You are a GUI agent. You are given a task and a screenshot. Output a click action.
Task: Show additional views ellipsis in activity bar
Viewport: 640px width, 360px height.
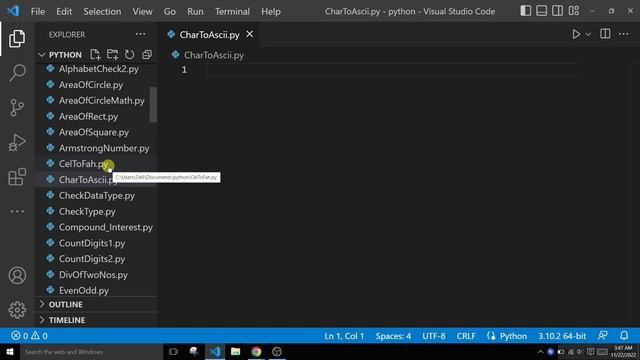(17, 211)
